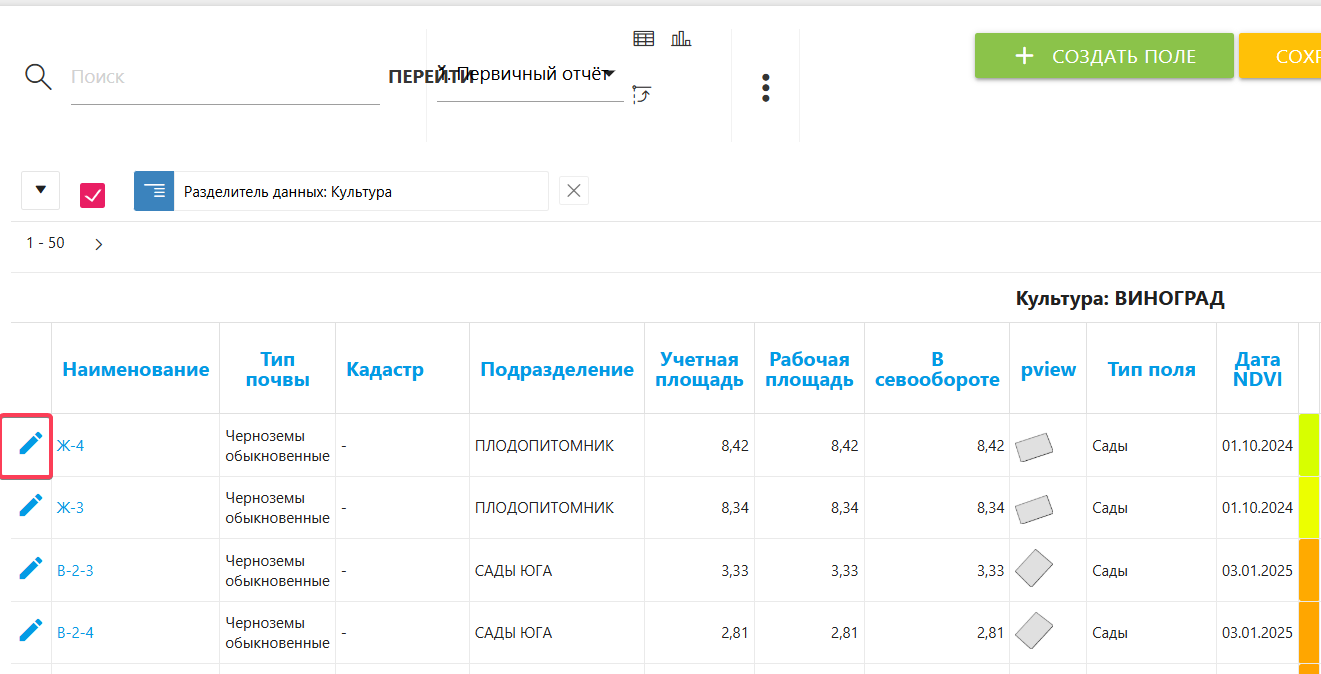Switch to table view icon
The width and height of the screenshot is (1321, 674).
coord(644,39)
